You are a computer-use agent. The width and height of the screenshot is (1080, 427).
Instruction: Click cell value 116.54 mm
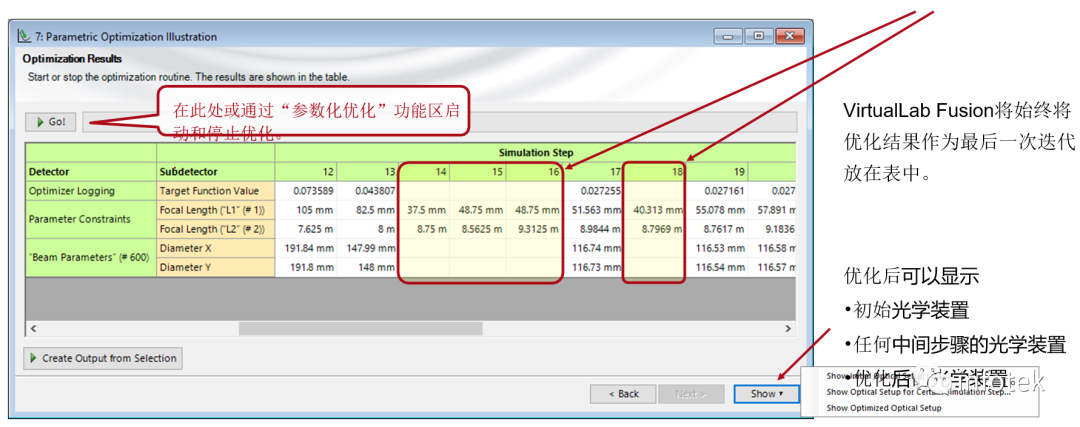tap(716, 267)
